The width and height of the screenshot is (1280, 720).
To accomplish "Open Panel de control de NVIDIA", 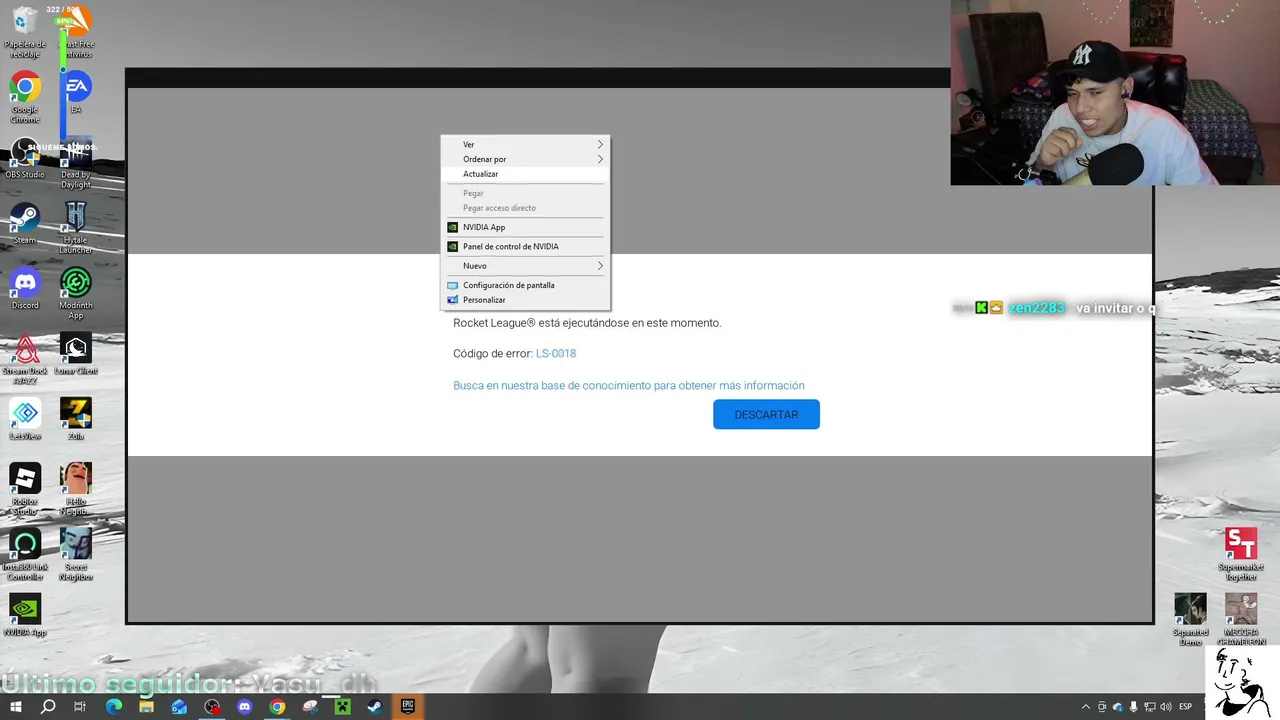I will tap(525, 246).
